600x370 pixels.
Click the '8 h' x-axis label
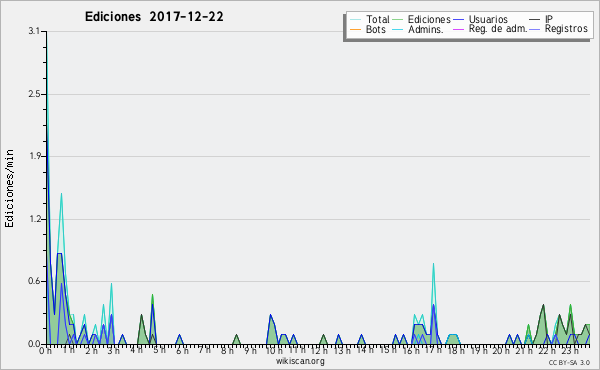click(227, 351)
